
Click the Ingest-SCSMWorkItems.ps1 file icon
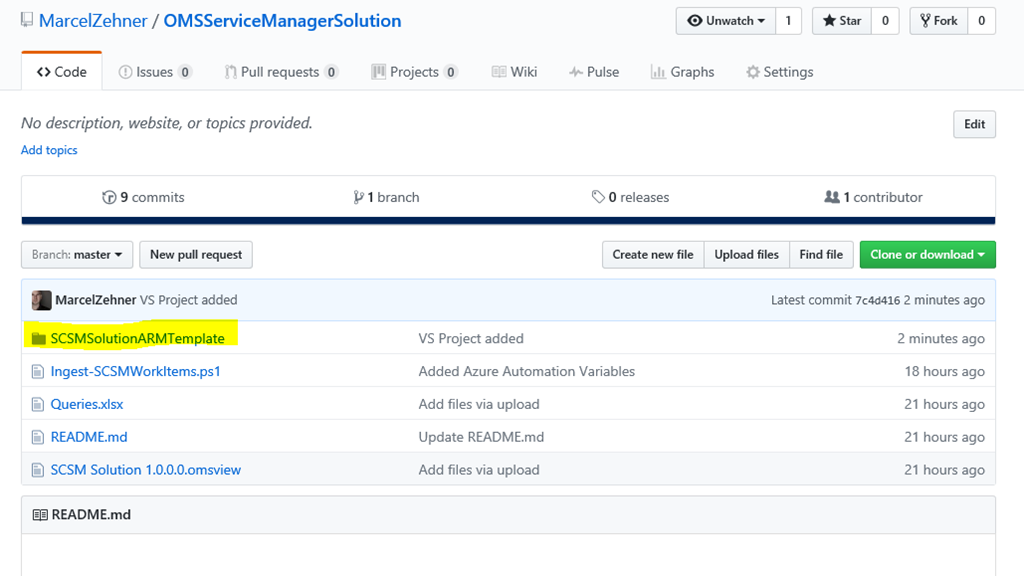(39, 372)
